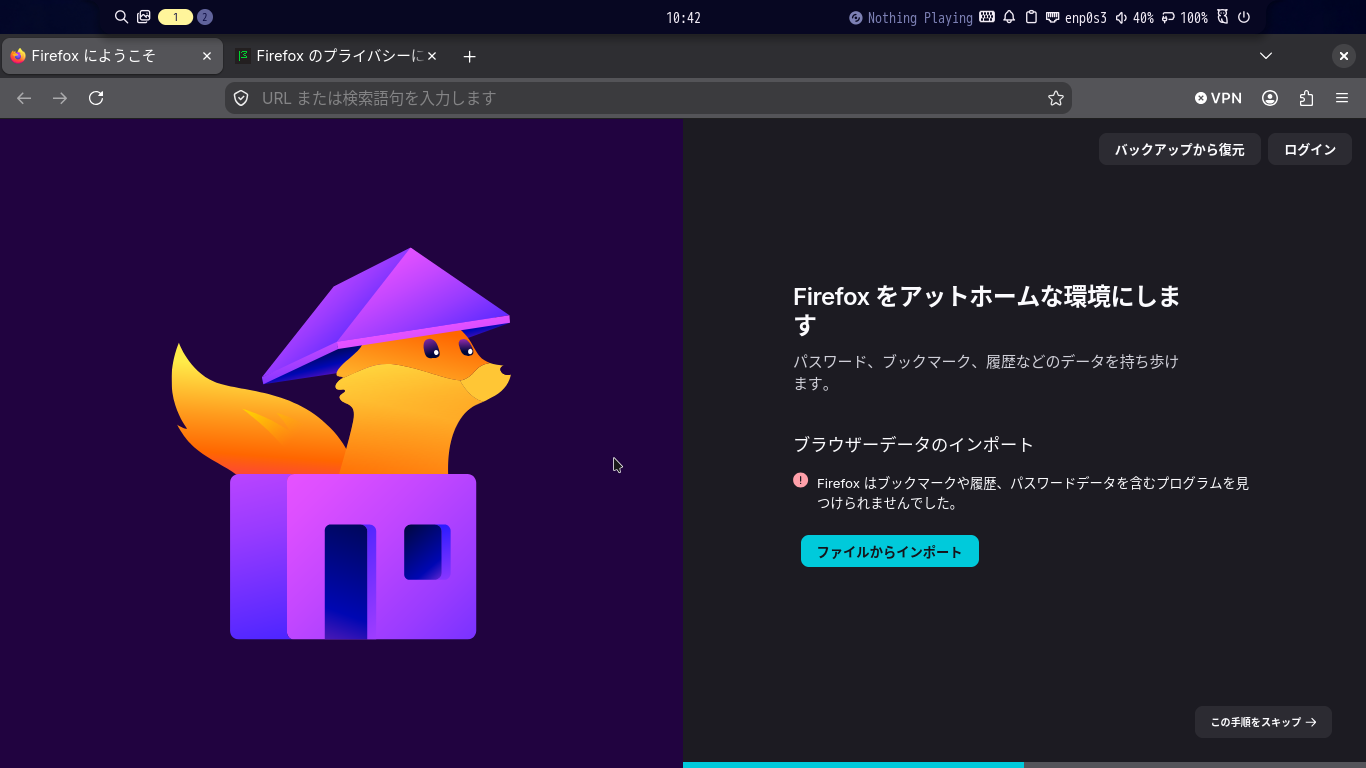Open the search icon in the top panel

coord(121,17)
